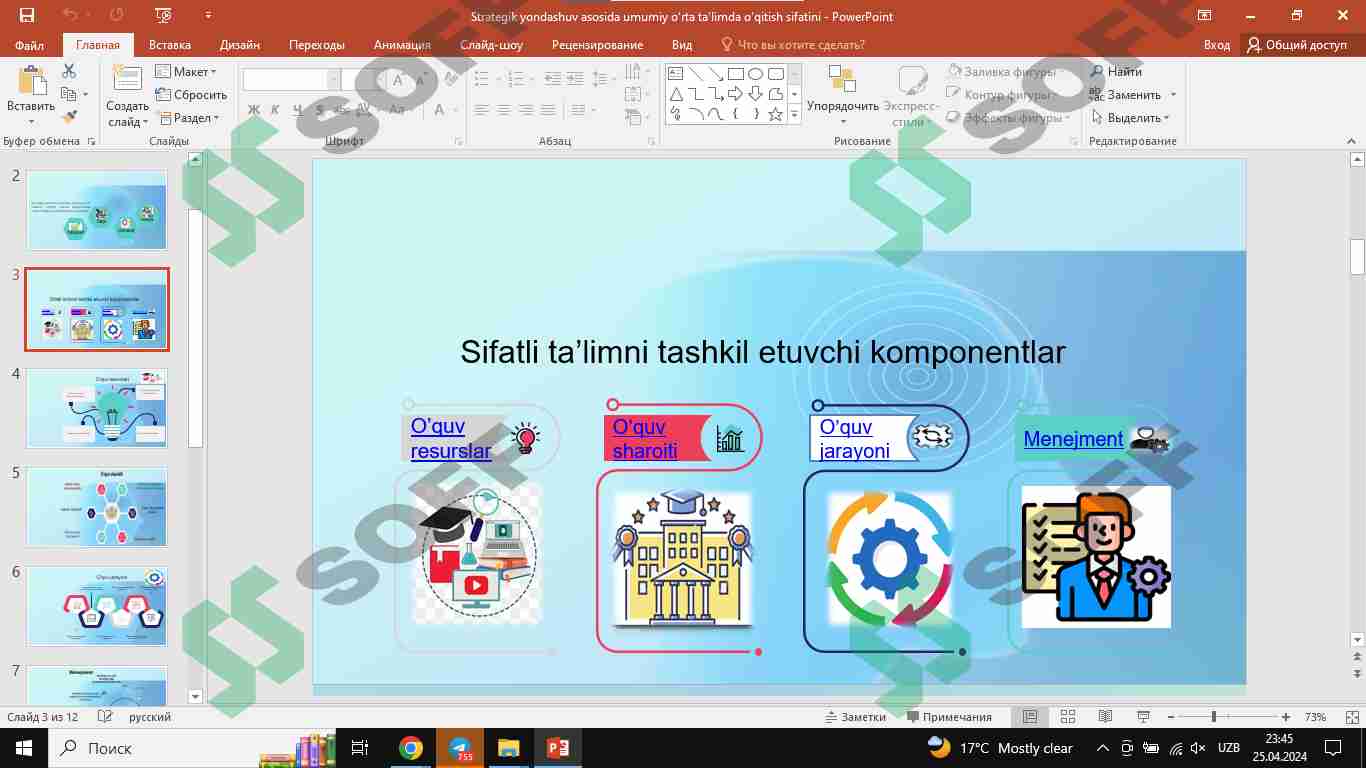This screenshot has height=768, width=1366.
Task: Open the Заменить dropdown arrow
Action: point(1173,95)
